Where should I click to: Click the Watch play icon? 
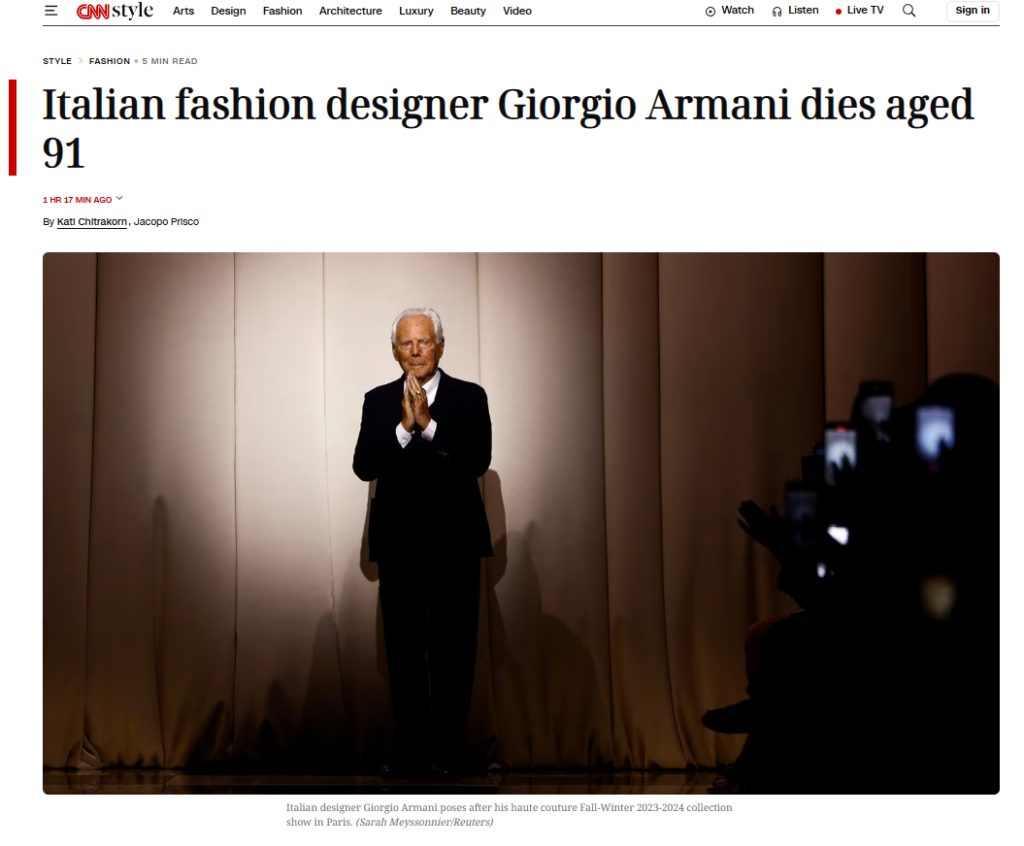click(x=711, y=11)
